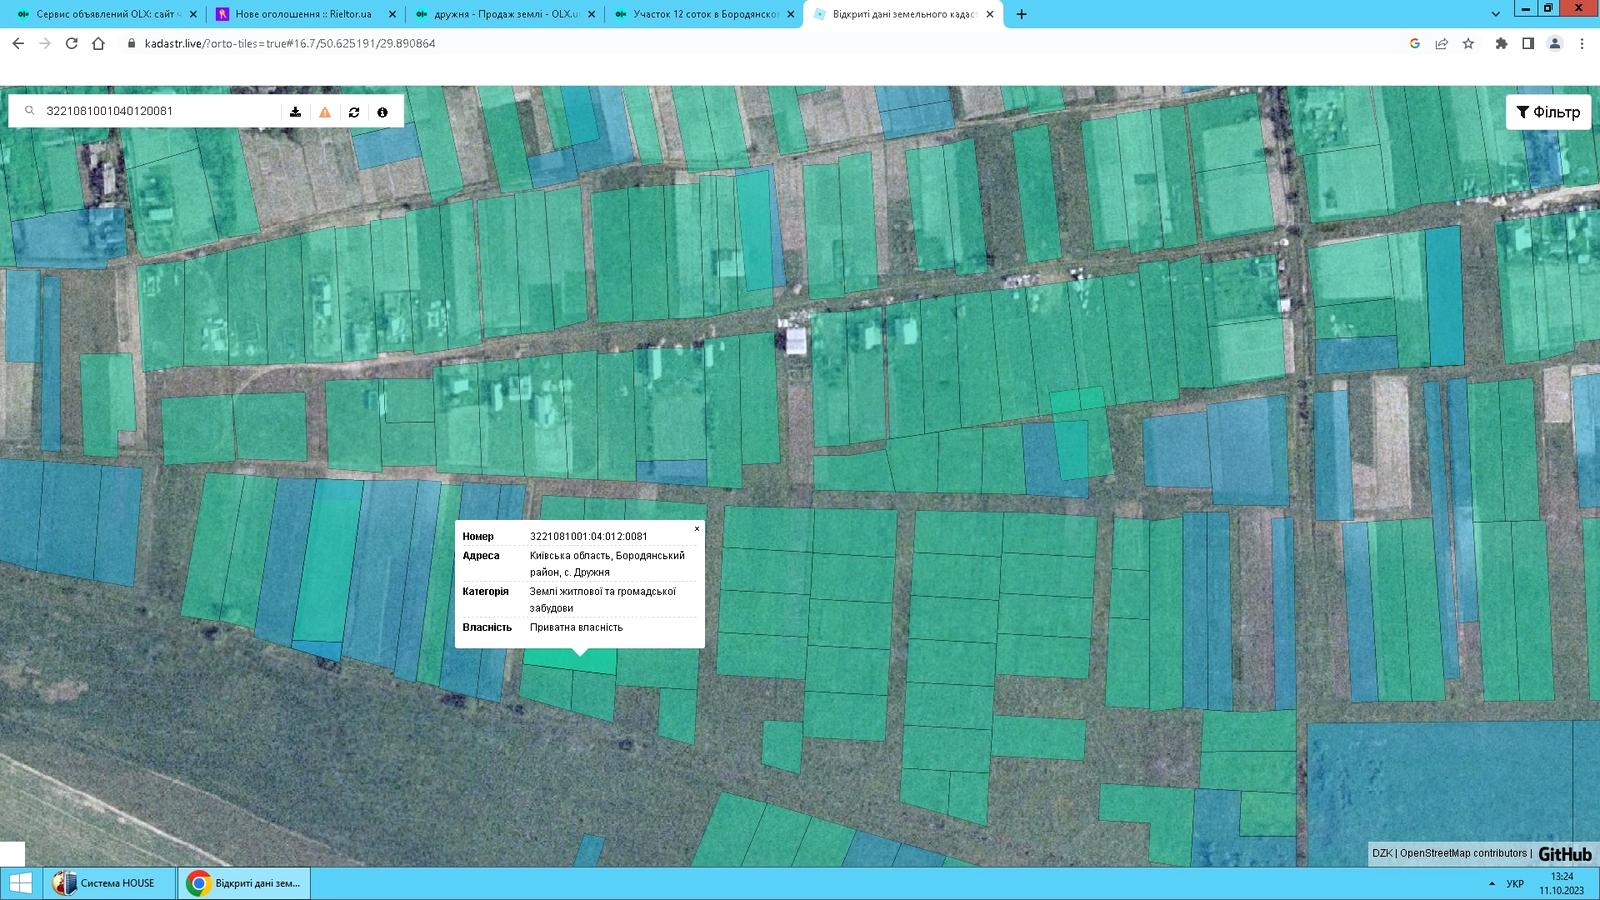Open the Фільтр filter panel

(x=1548, y=112)
